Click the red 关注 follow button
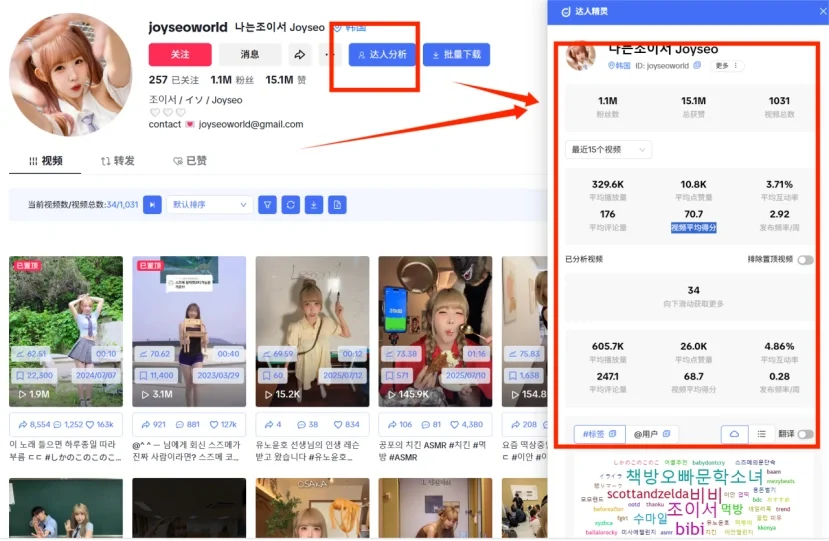The height and width of the screenshot is (541, 829). tap(180, 54)
